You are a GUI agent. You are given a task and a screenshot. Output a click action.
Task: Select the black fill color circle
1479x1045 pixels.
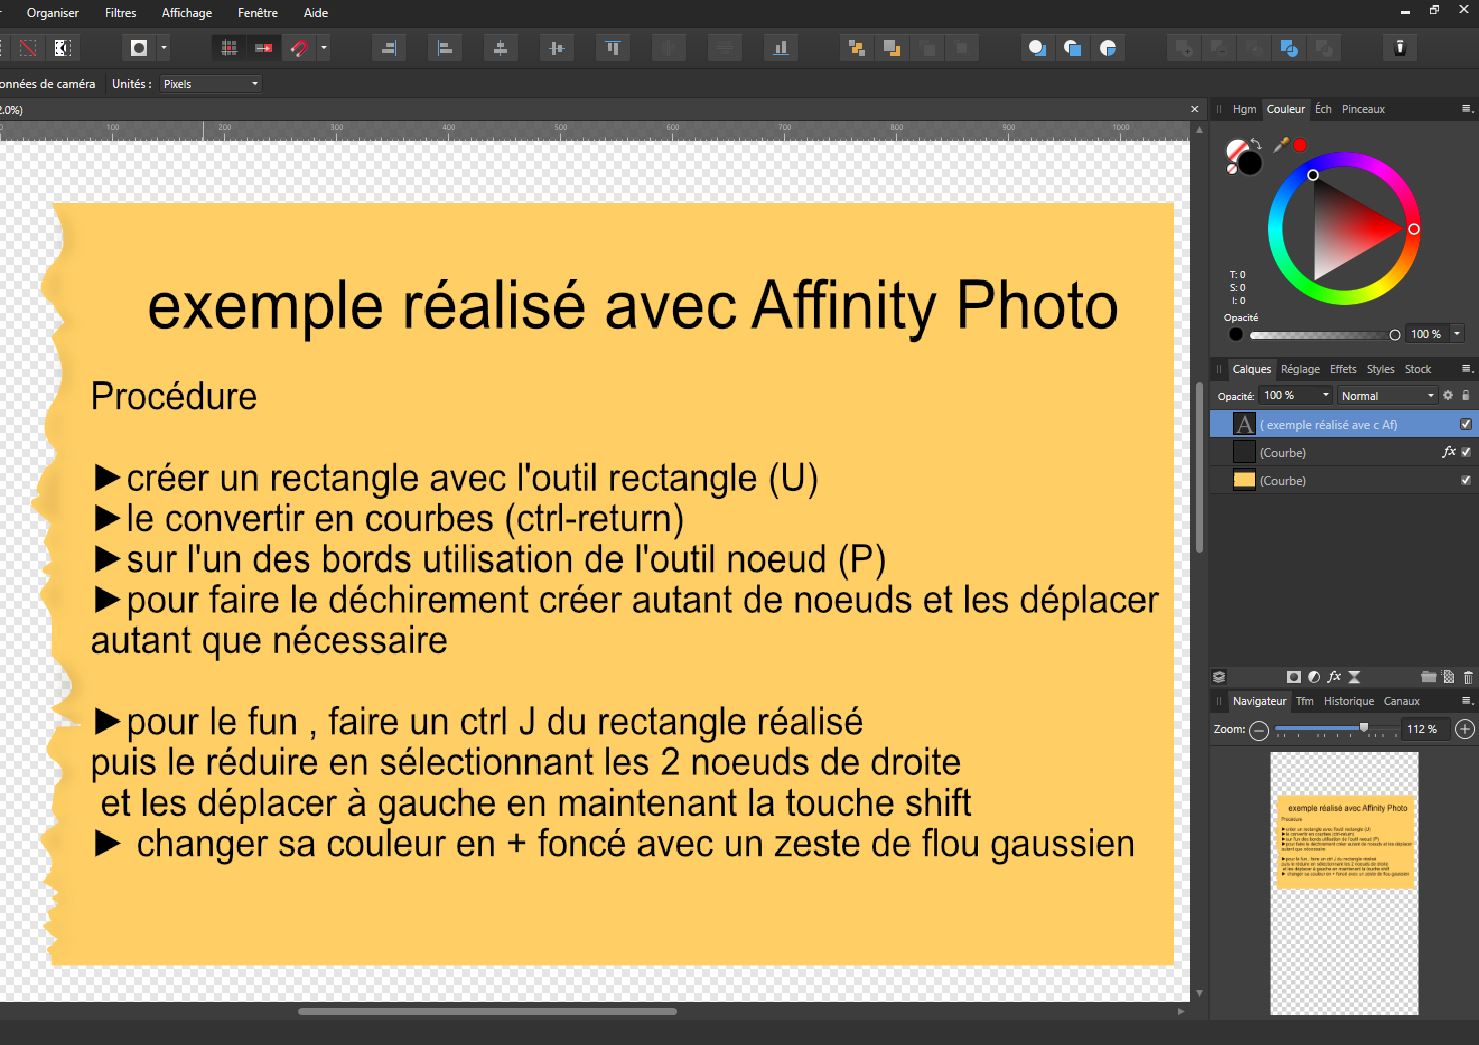pyautogui.click(x=1249, y=163)
